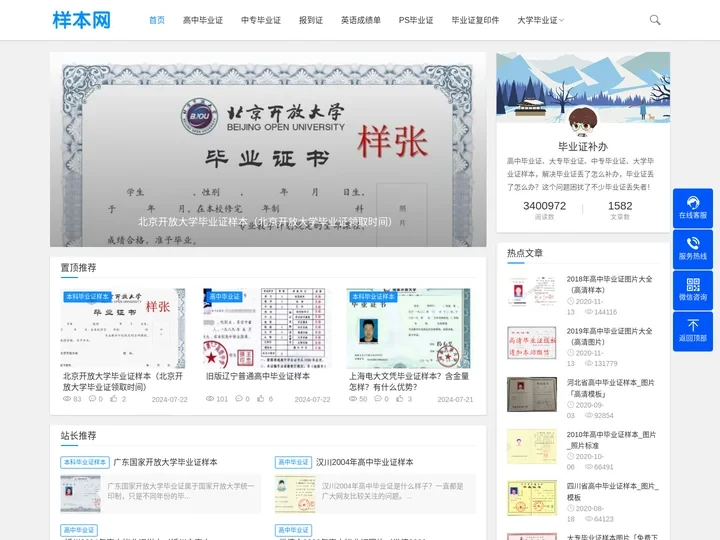
Task: Click 本科毕业证样本 tag beside 广东国家开放大学
Action: [x=85, y=462]
